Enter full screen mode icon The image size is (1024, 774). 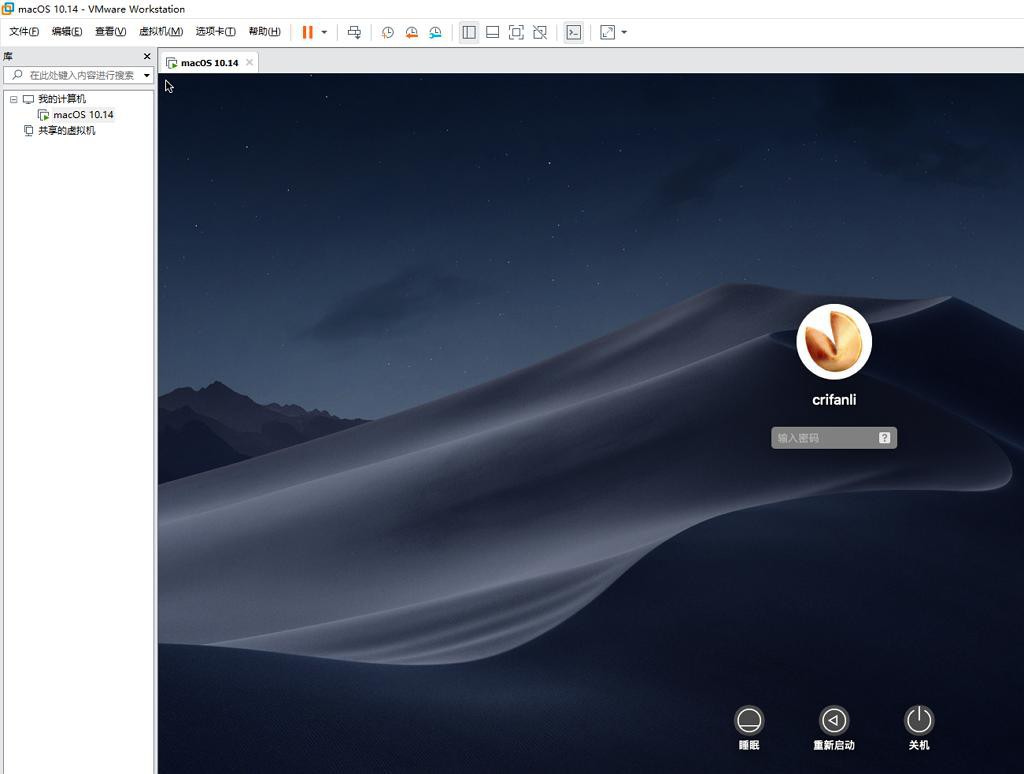click(516, 32)
